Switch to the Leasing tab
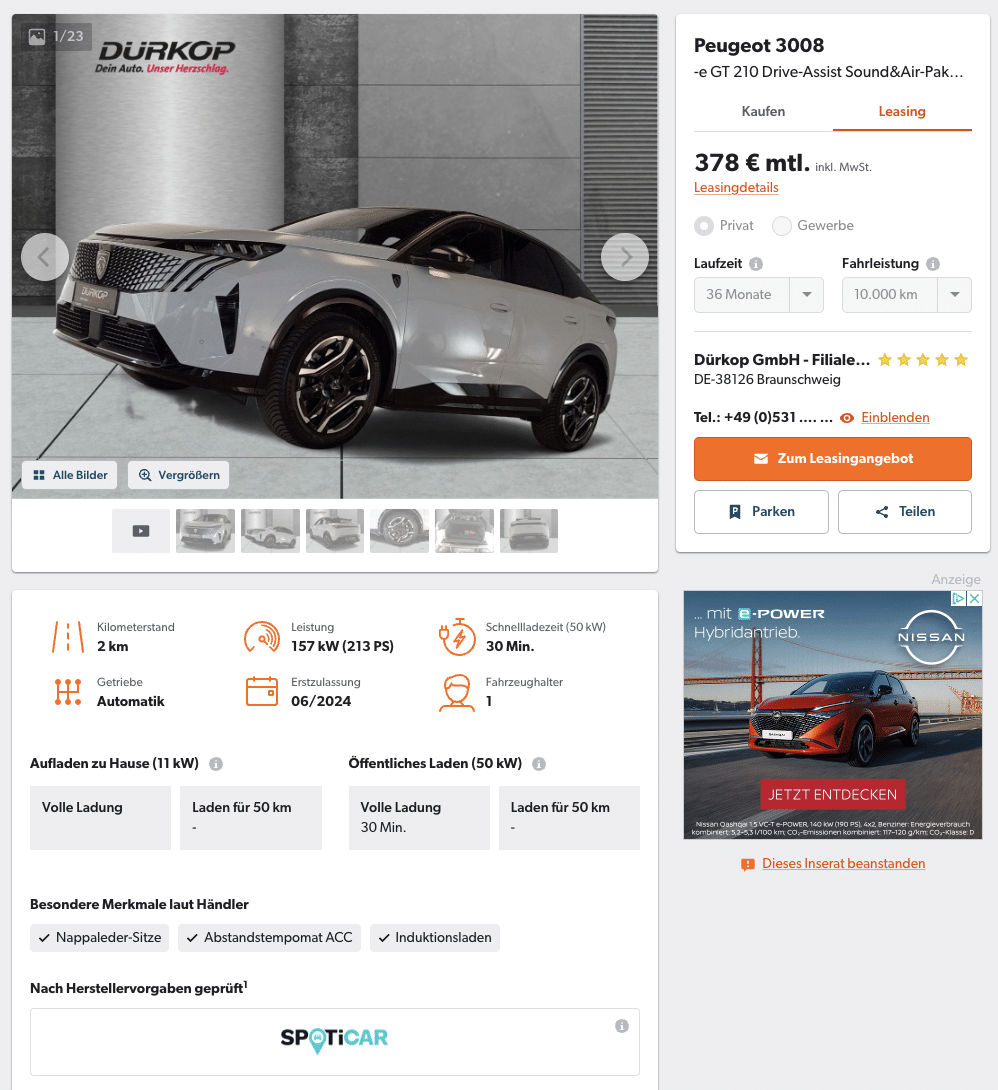998x1090 pixels. click(902, 111)
